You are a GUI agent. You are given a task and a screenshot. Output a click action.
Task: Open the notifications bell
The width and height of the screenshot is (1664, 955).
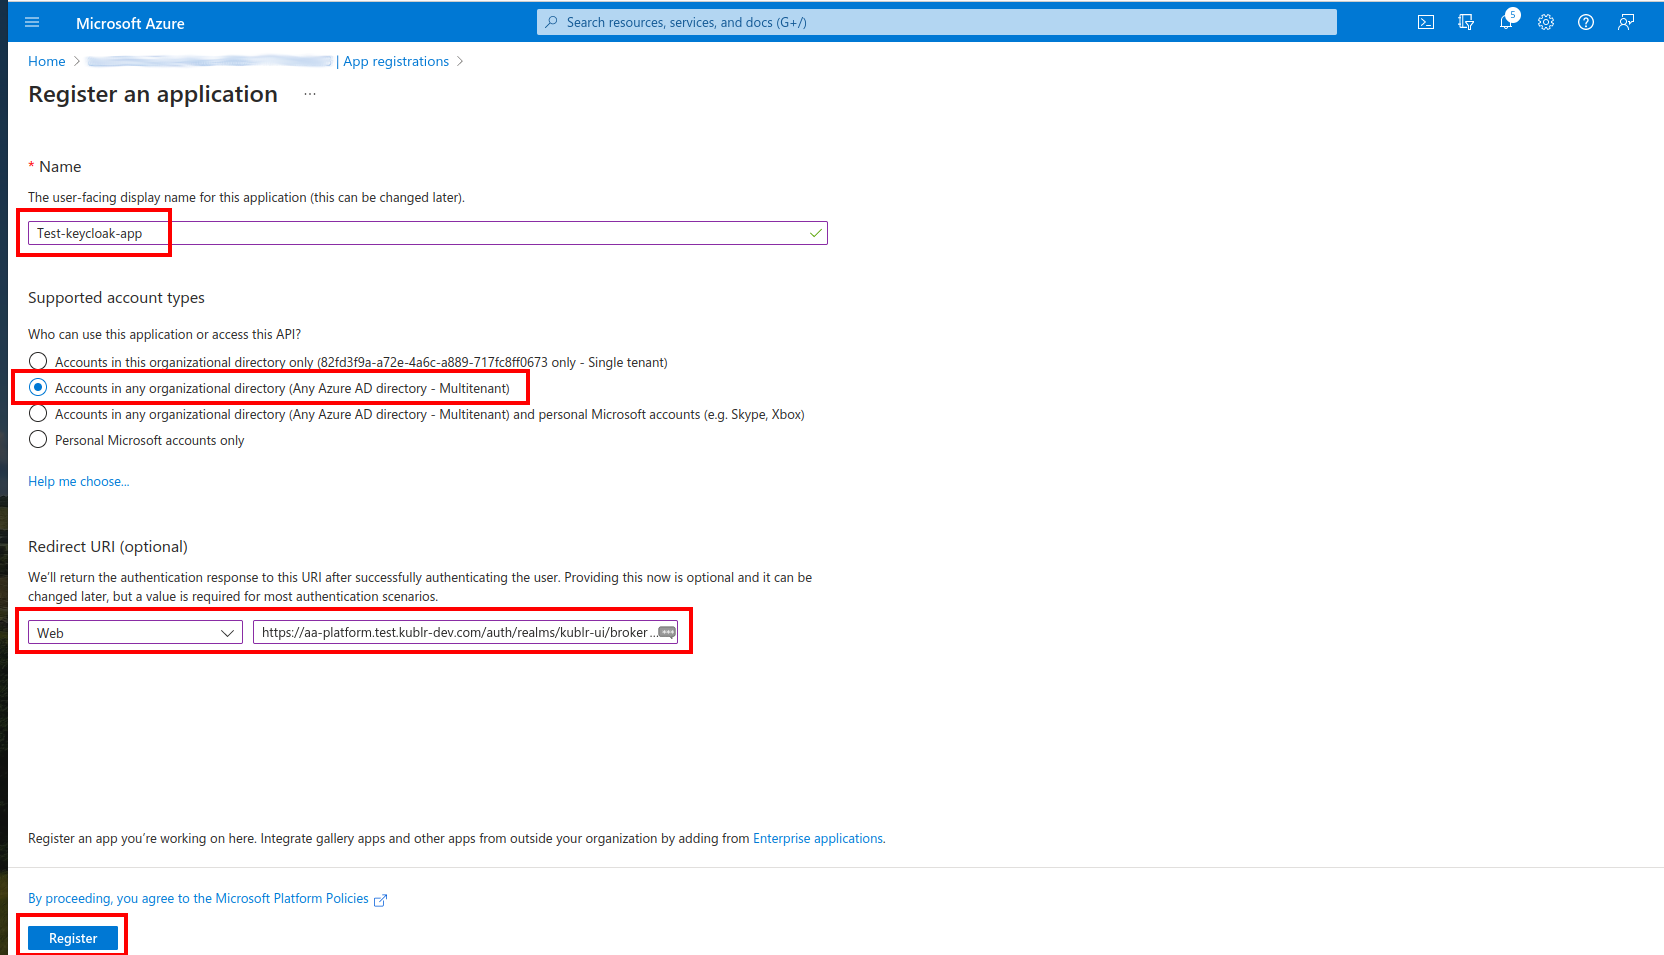point(1506,22)
